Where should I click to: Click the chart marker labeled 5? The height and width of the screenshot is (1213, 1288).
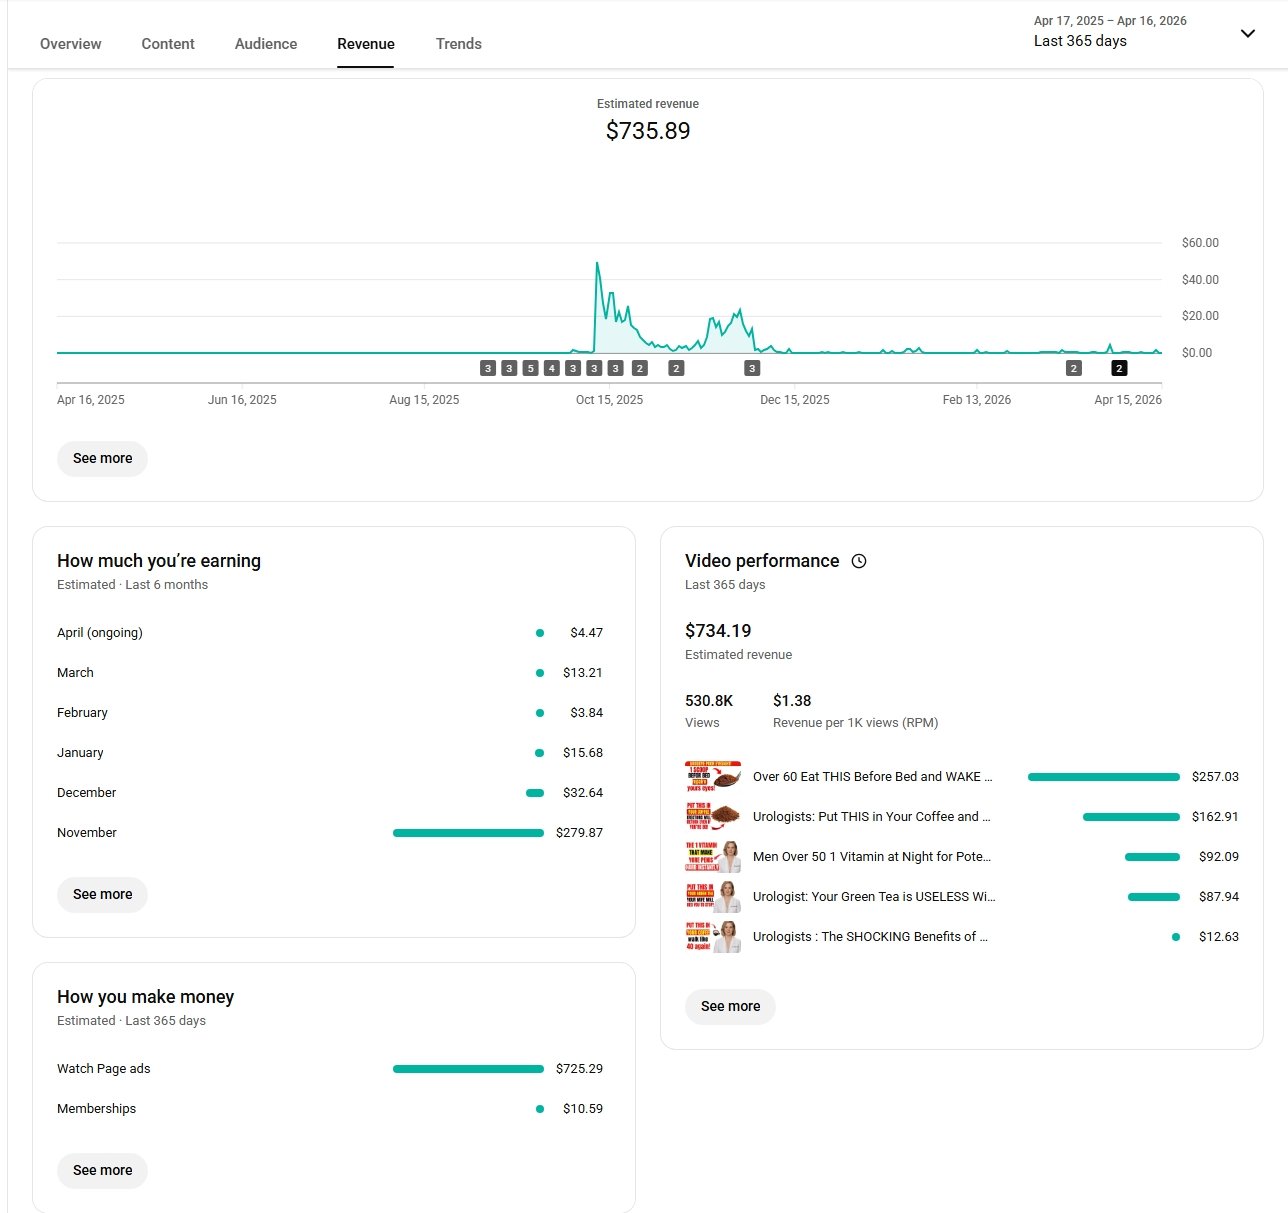pyautogui.click(x=530, y=368)
